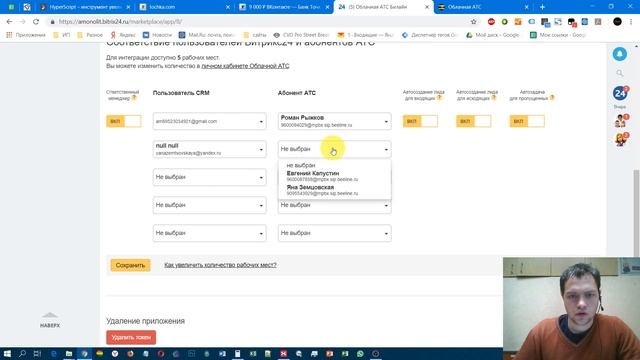Image resolution: width=640 pixels, height=360 pixels.
Task: Open the blue Bitrix24 round icon
Action: point(620,93)
